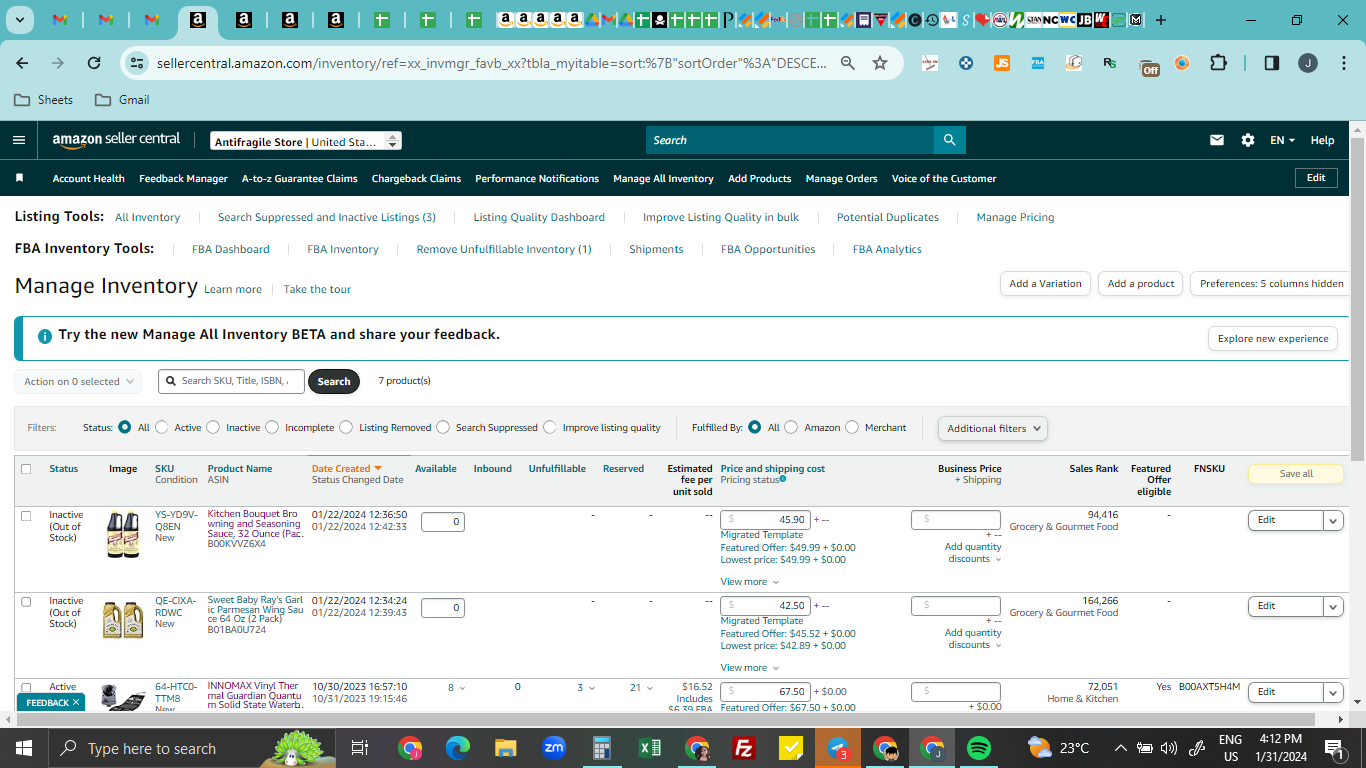Image resolution: width=1366 pixels, height=768 pixels.
Task: Open the Remove Unfulfillable Inventory (1) link
Action: (x=504, y=249)
